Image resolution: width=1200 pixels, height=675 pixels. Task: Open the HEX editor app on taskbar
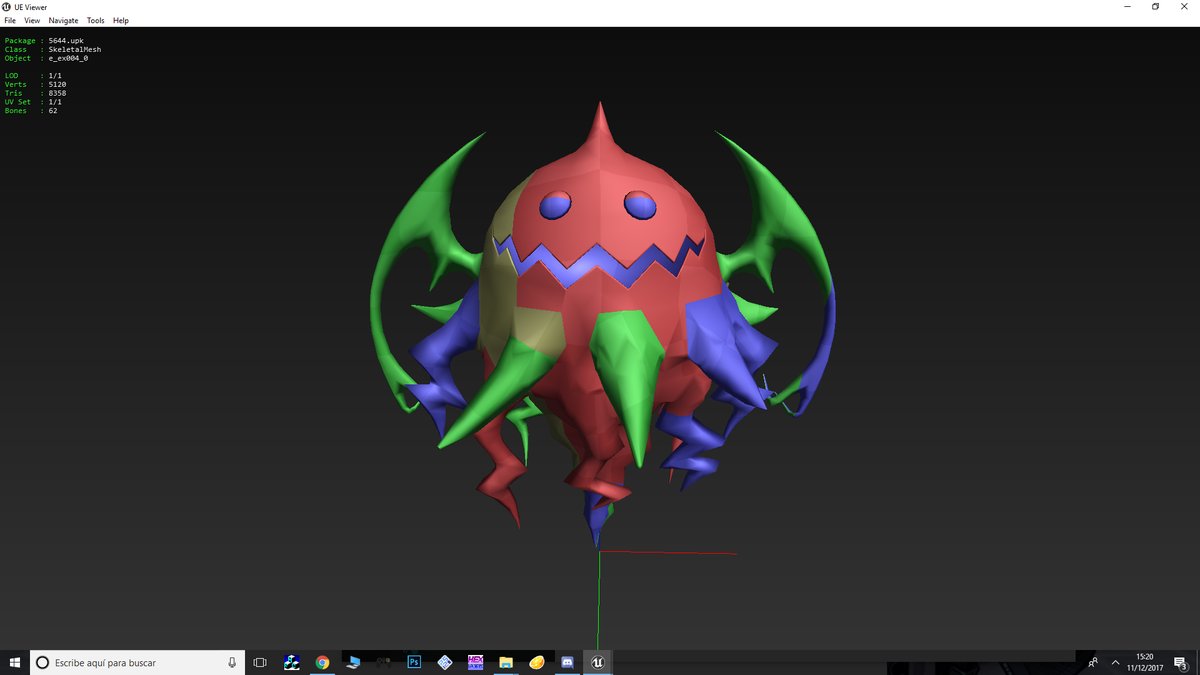476,662
